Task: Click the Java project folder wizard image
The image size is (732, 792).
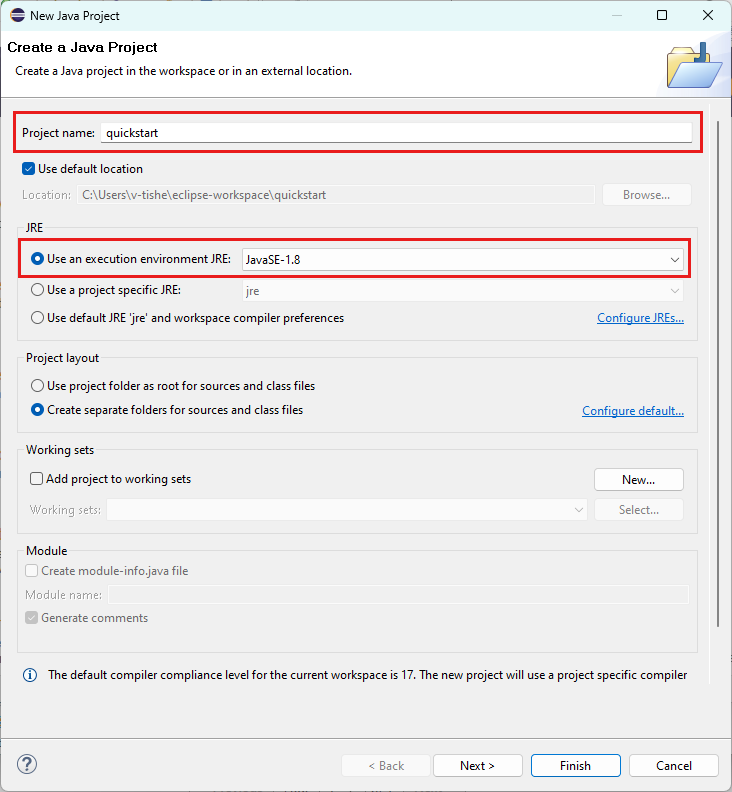Action: coord(695,66)
